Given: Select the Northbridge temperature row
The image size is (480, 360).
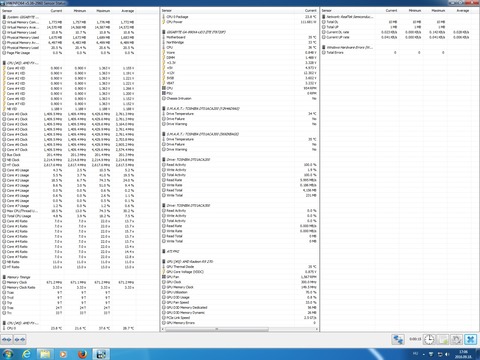Looking at the screenshot, I should tap(239, 42).
